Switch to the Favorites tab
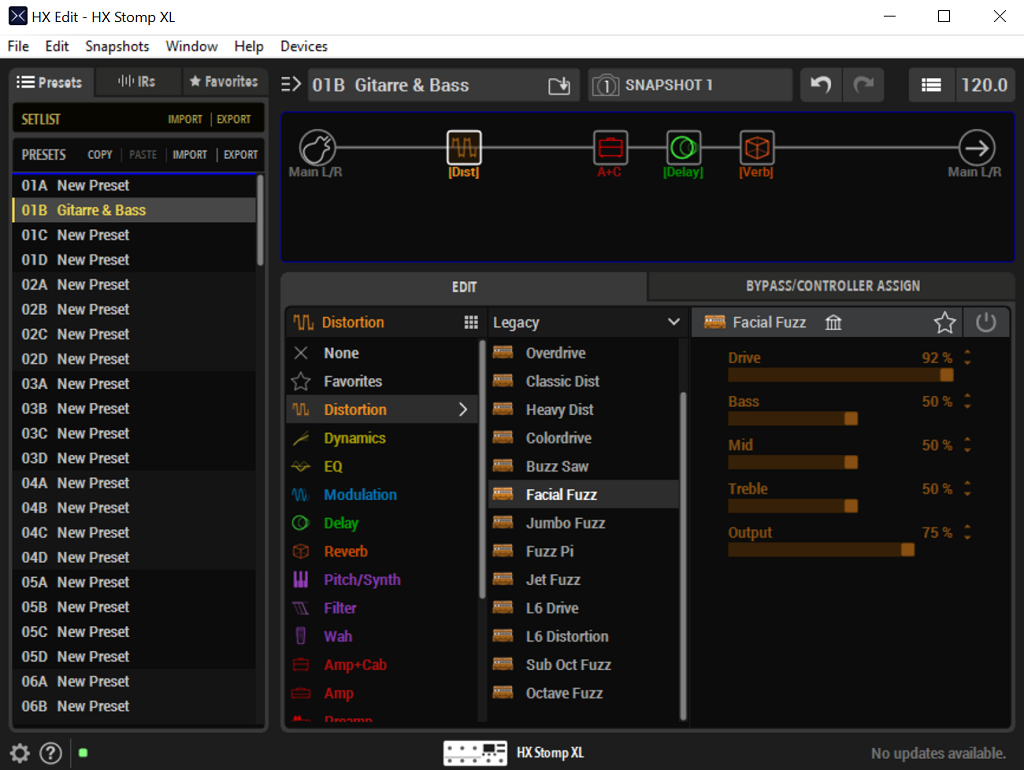This screenshot has width=1024, height=770. (x=224, y=82)
